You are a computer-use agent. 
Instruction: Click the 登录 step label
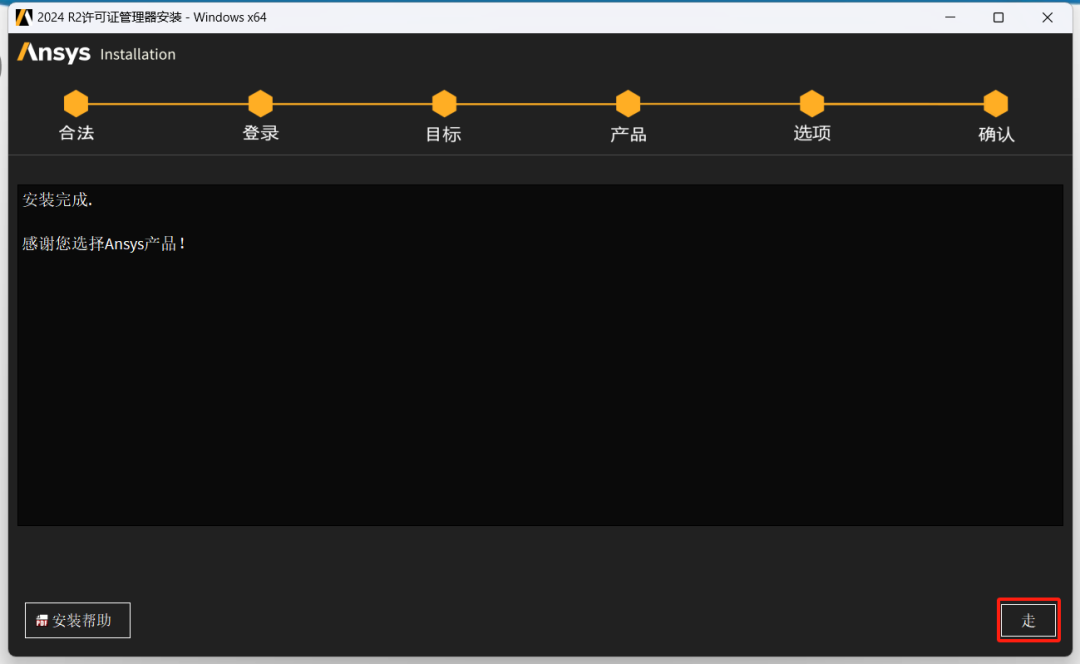(x=260, y=134)
